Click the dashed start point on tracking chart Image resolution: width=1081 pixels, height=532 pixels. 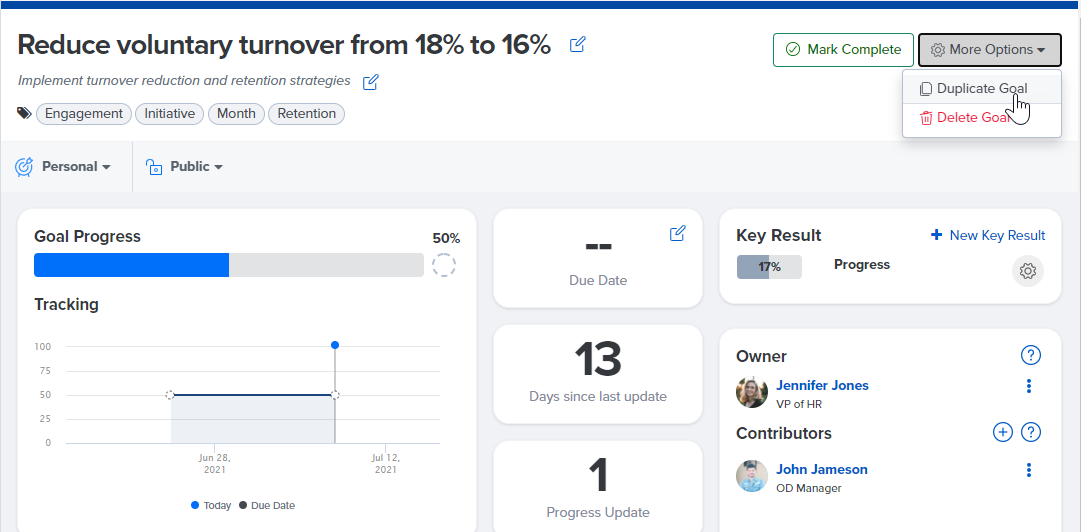(x=170, y=395)
